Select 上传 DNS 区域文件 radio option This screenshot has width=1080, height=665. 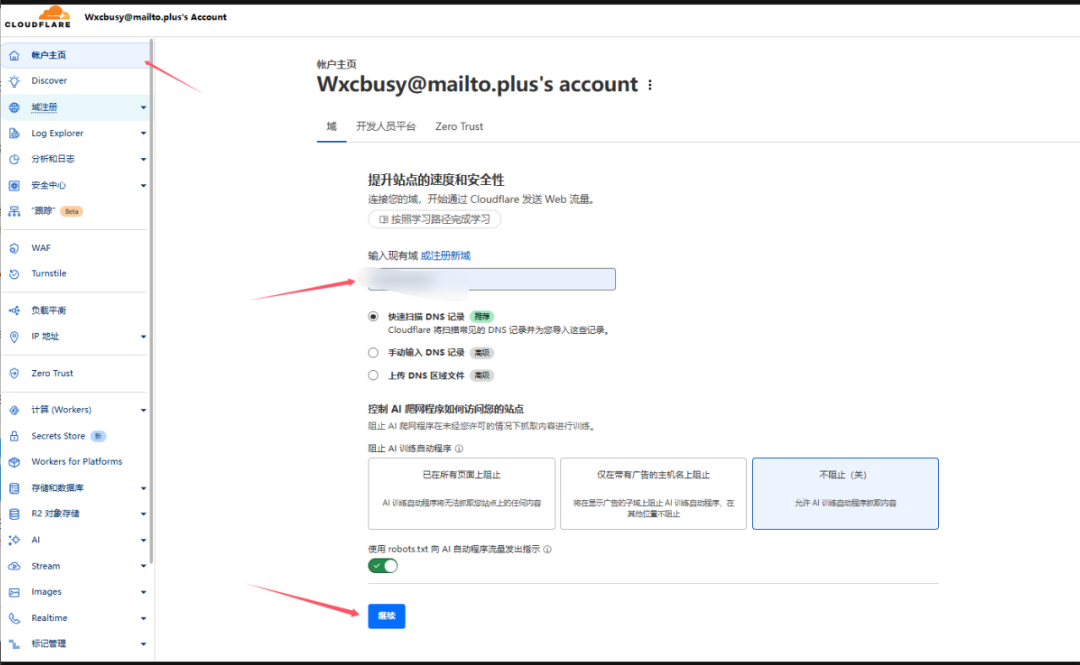(374, 376)
